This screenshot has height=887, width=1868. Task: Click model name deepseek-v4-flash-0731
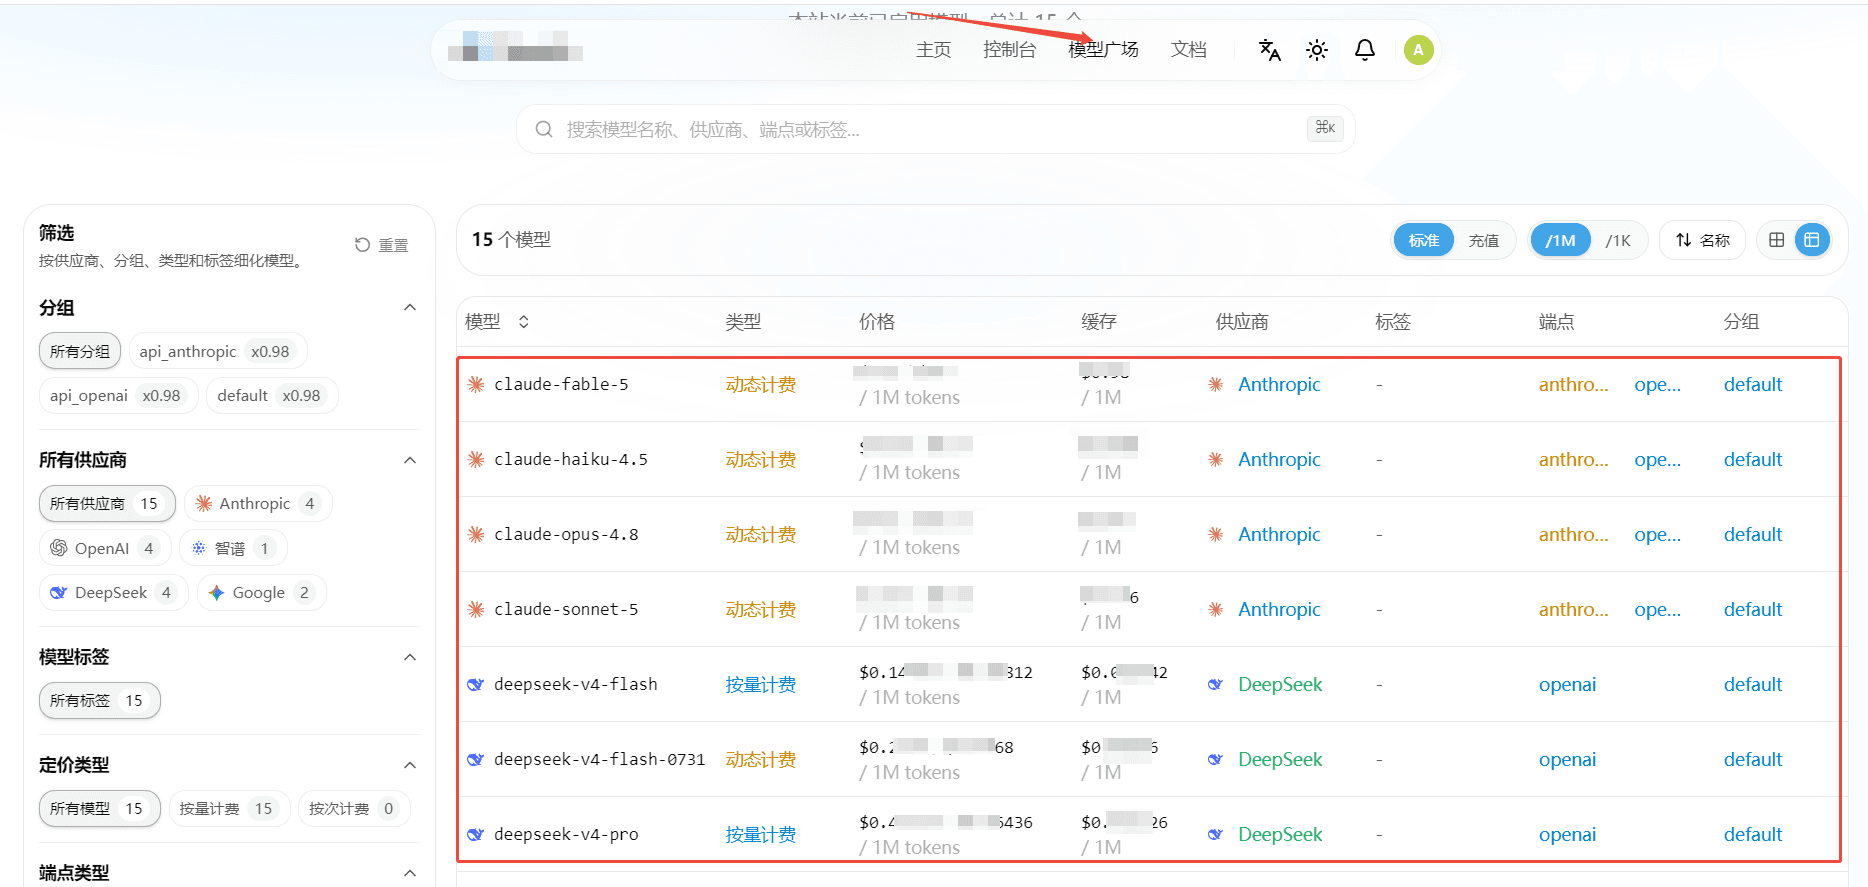(600, 760)
